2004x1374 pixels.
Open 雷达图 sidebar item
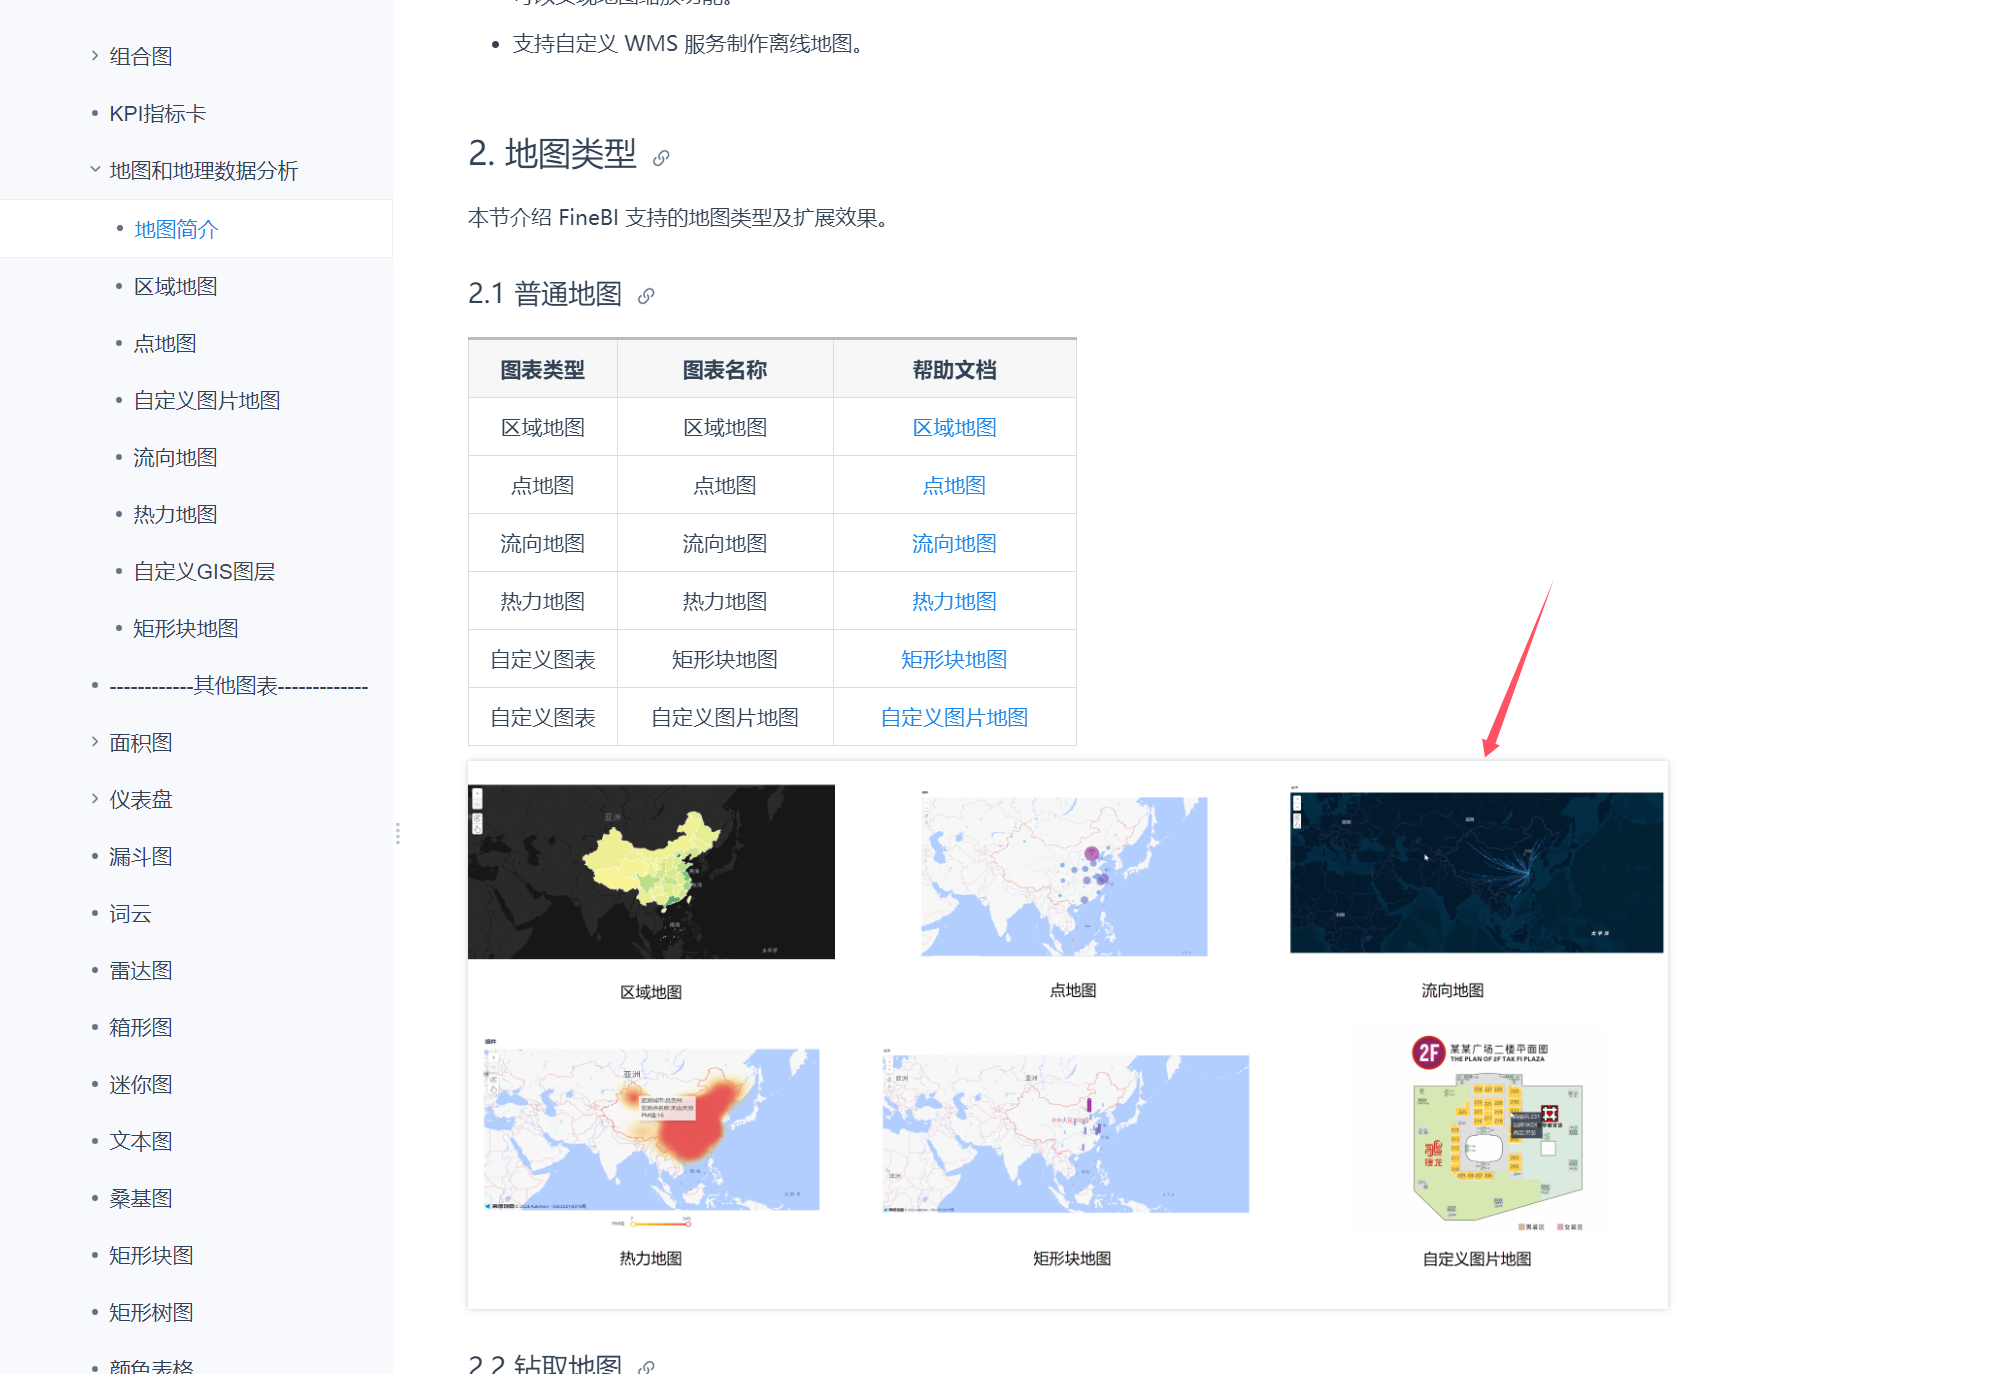(x=141, y=970)
